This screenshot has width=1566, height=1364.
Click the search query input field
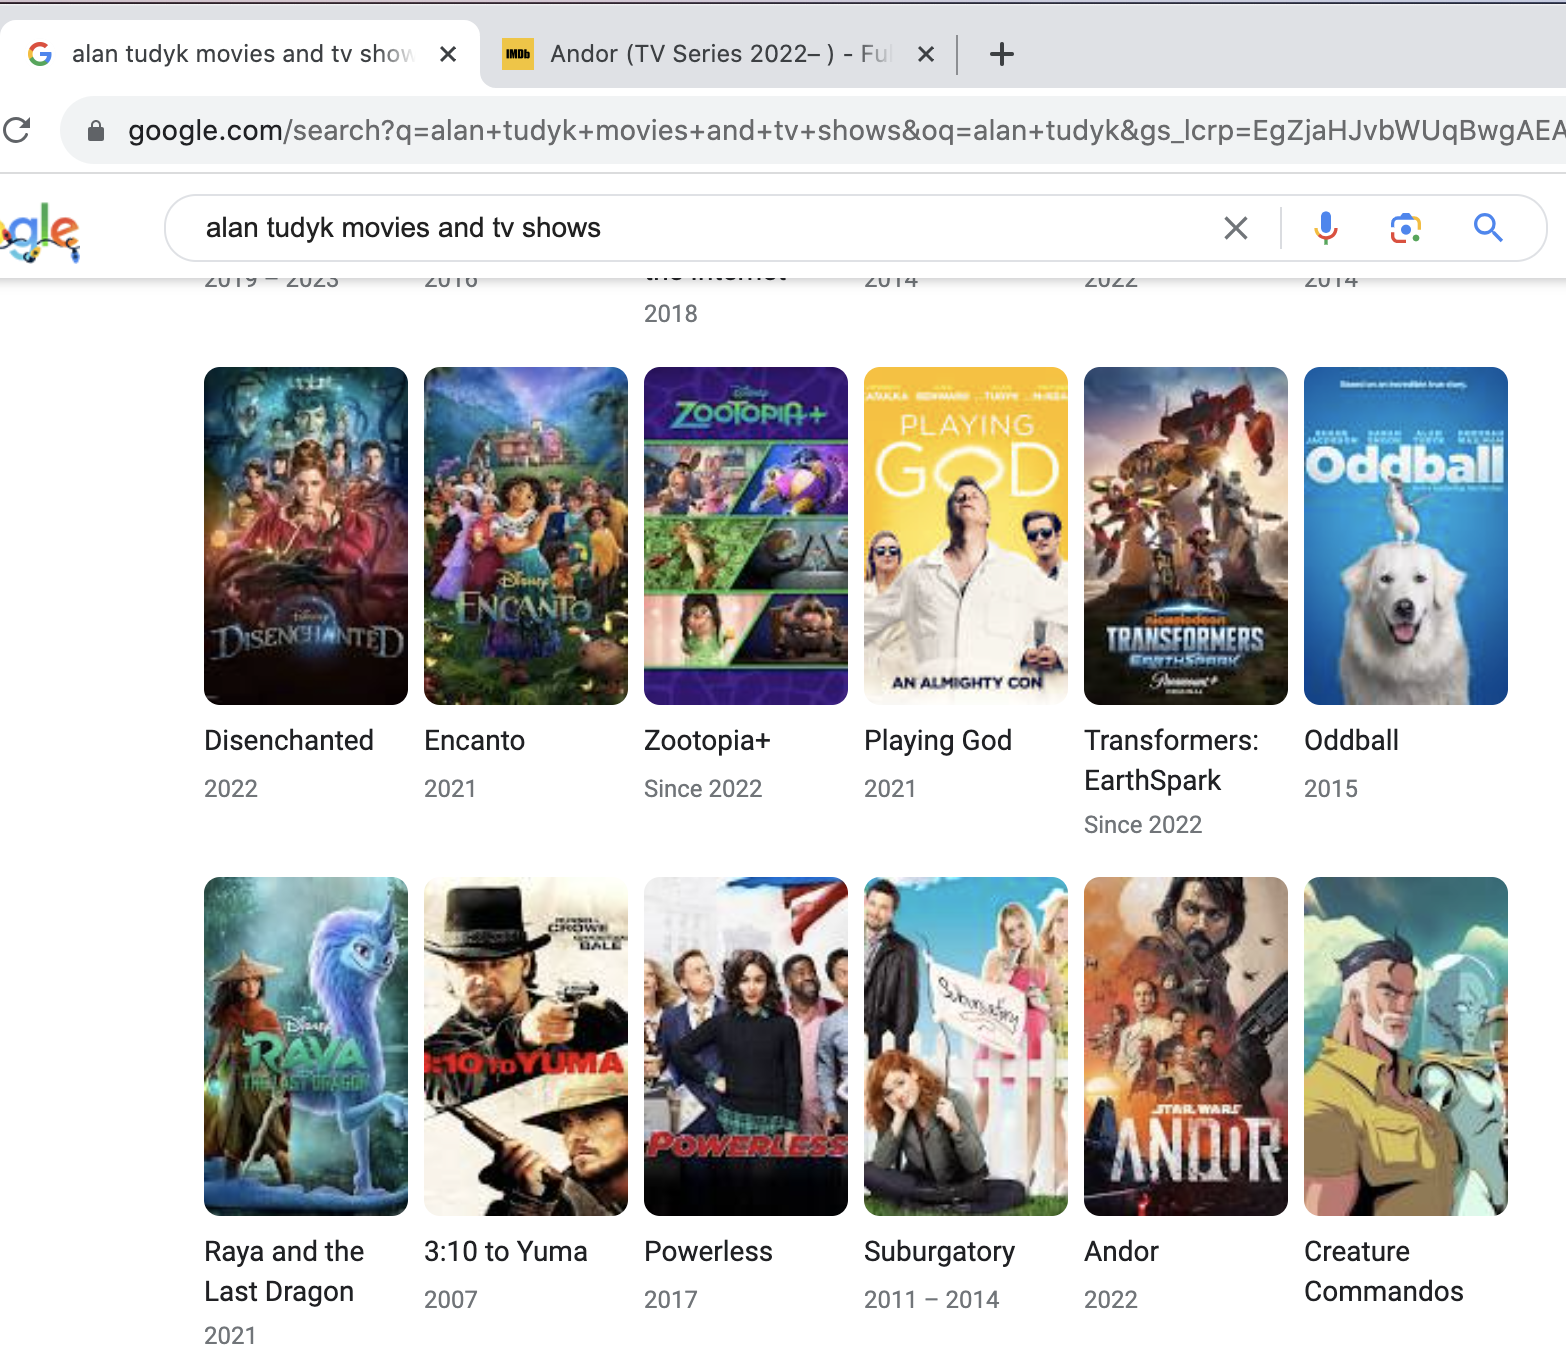700,228
